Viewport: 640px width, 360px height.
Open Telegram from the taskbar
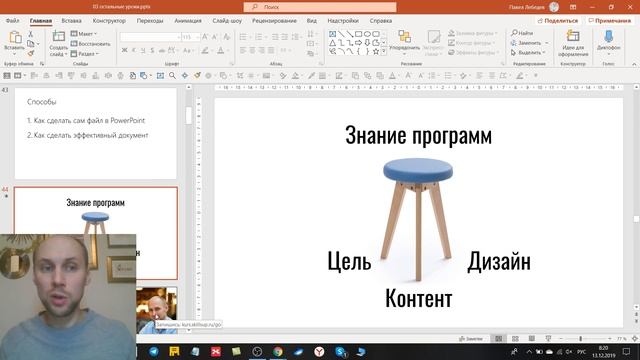pos(154,351)
